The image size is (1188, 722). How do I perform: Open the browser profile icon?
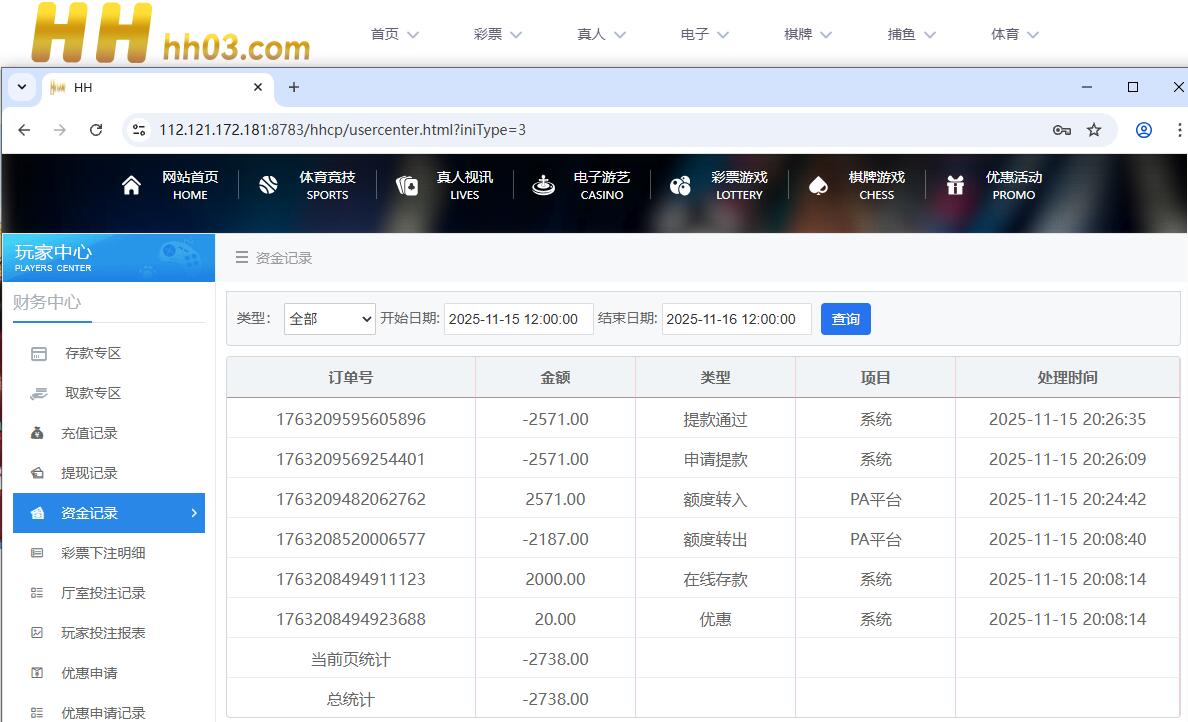point(1144,130)
